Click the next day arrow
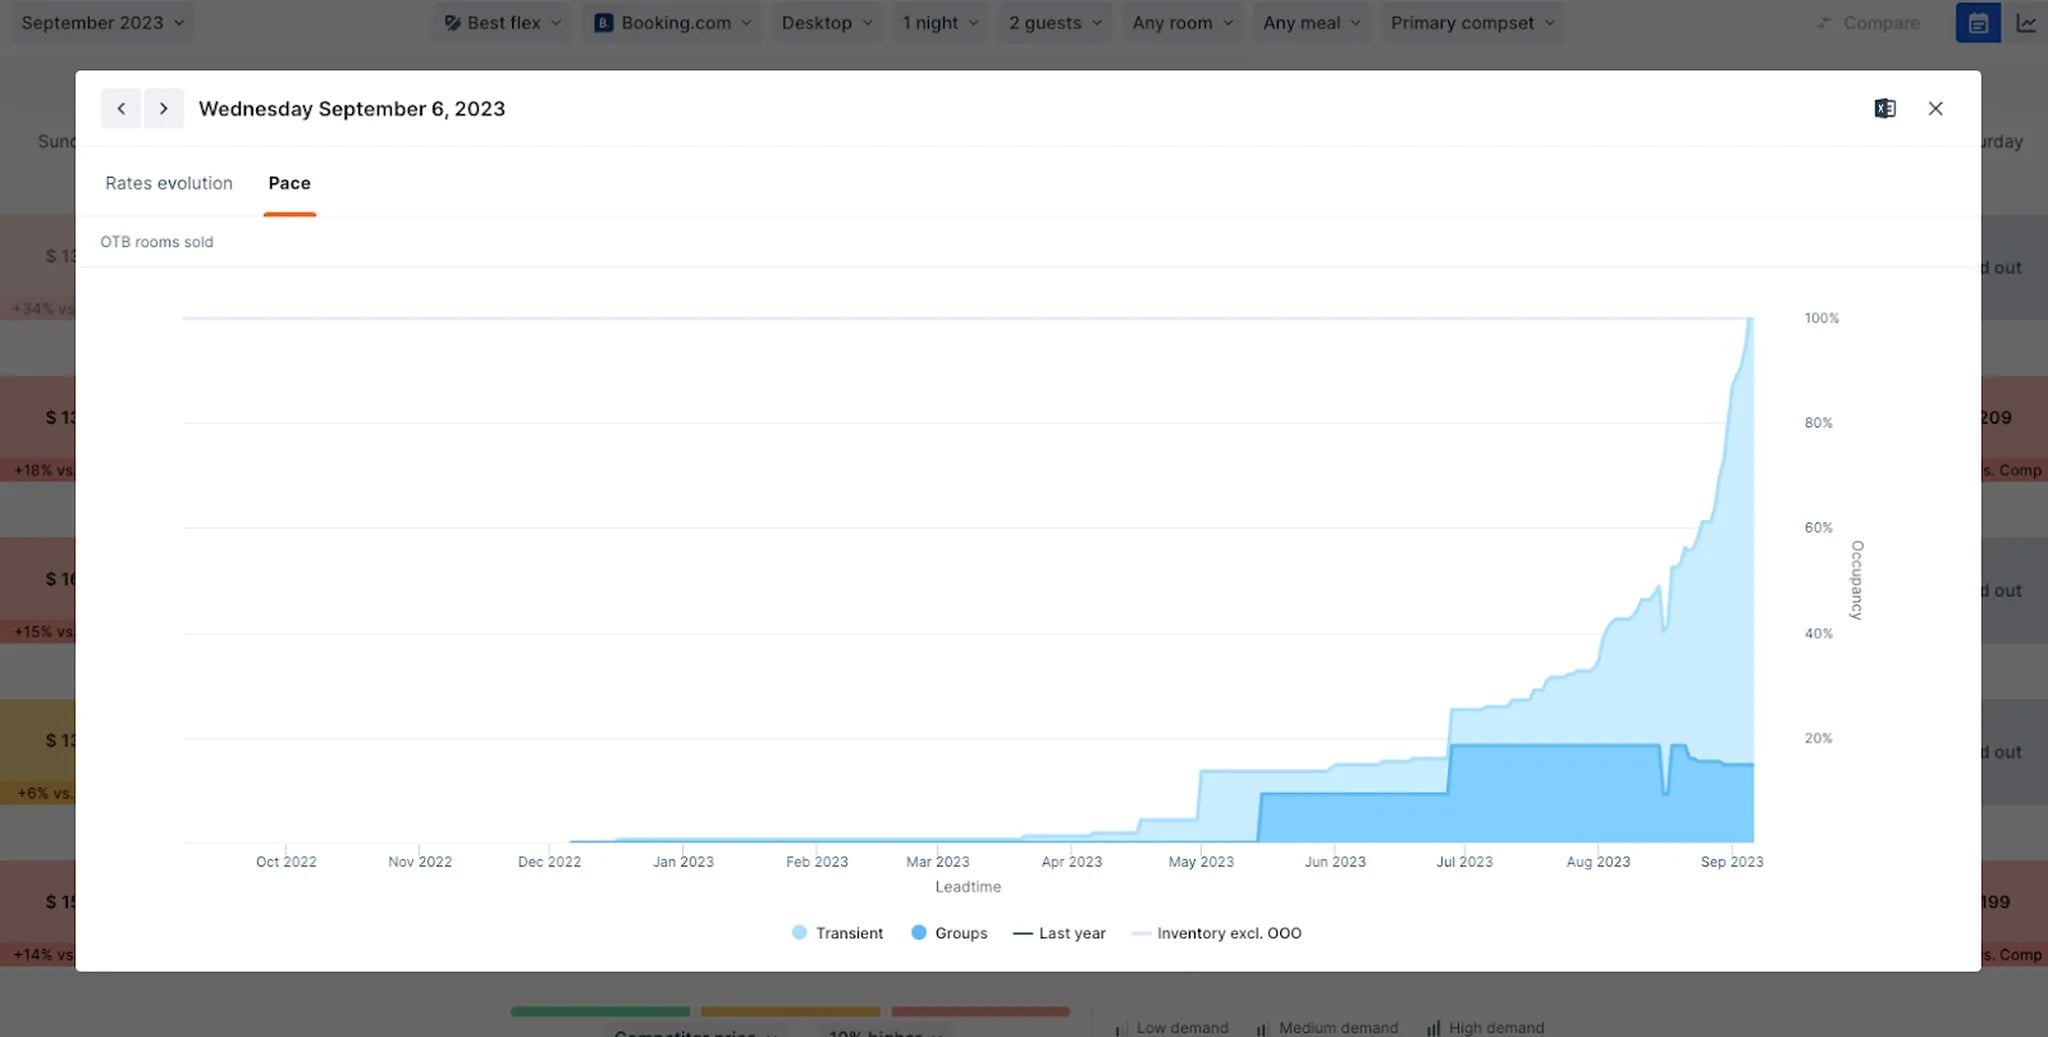The width and height of the screenshot is (2048, 1037). pos(164,108)
